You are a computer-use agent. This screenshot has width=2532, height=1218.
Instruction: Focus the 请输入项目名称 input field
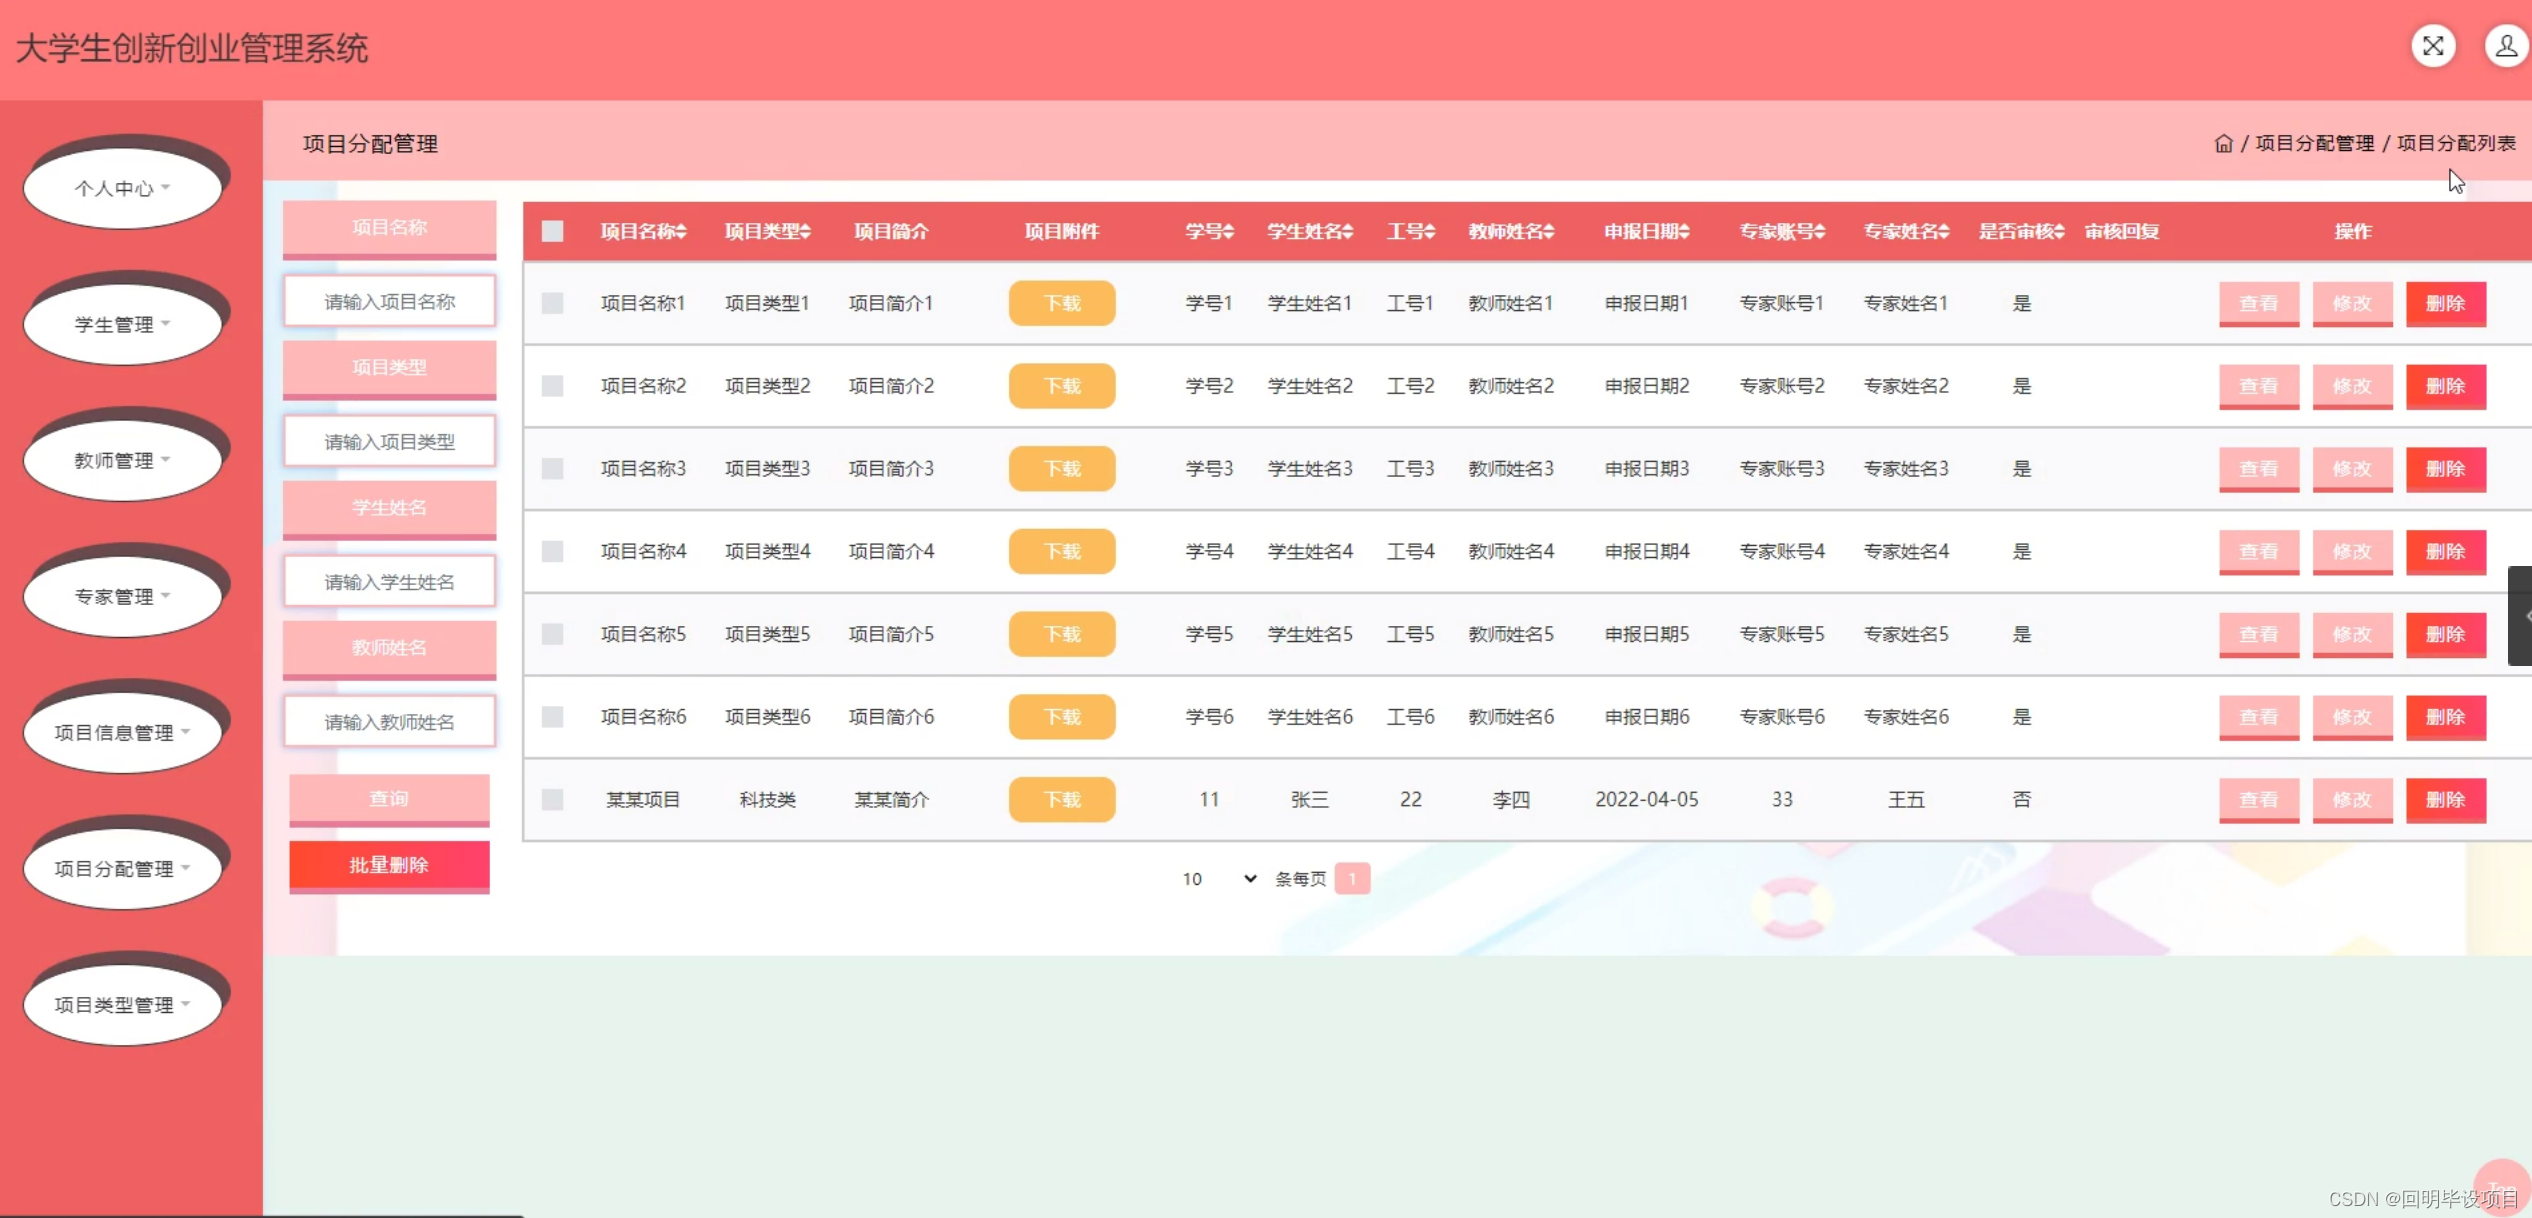tap(389, 302)
